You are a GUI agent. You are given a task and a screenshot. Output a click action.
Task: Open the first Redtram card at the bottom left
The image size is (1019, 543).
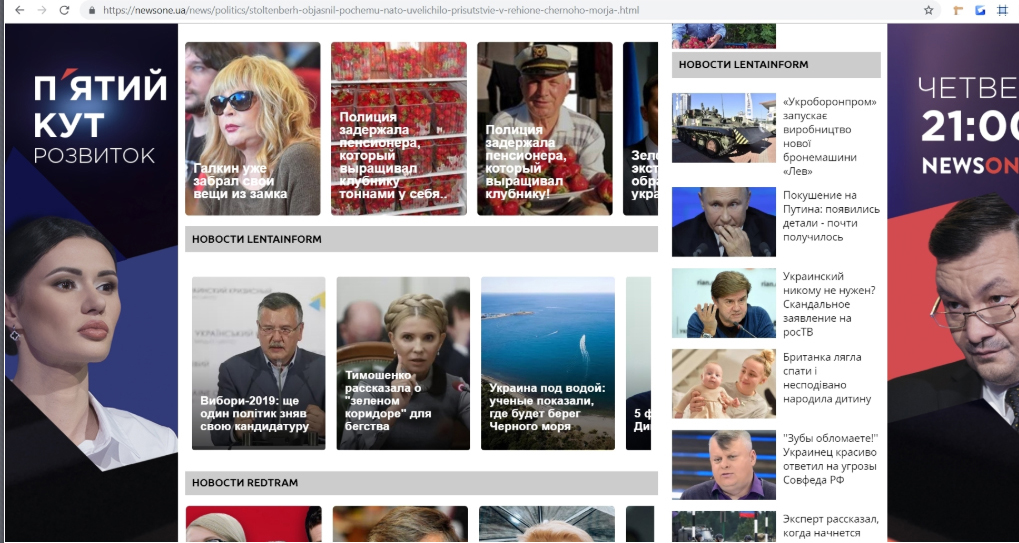(253, 524)
